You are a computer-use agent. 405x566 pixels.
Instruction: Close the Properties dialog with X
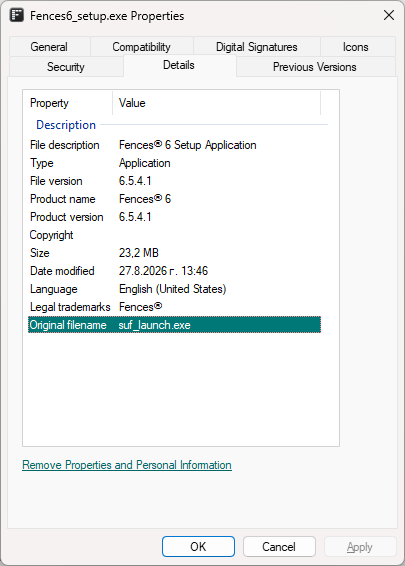tap(389, 15)
